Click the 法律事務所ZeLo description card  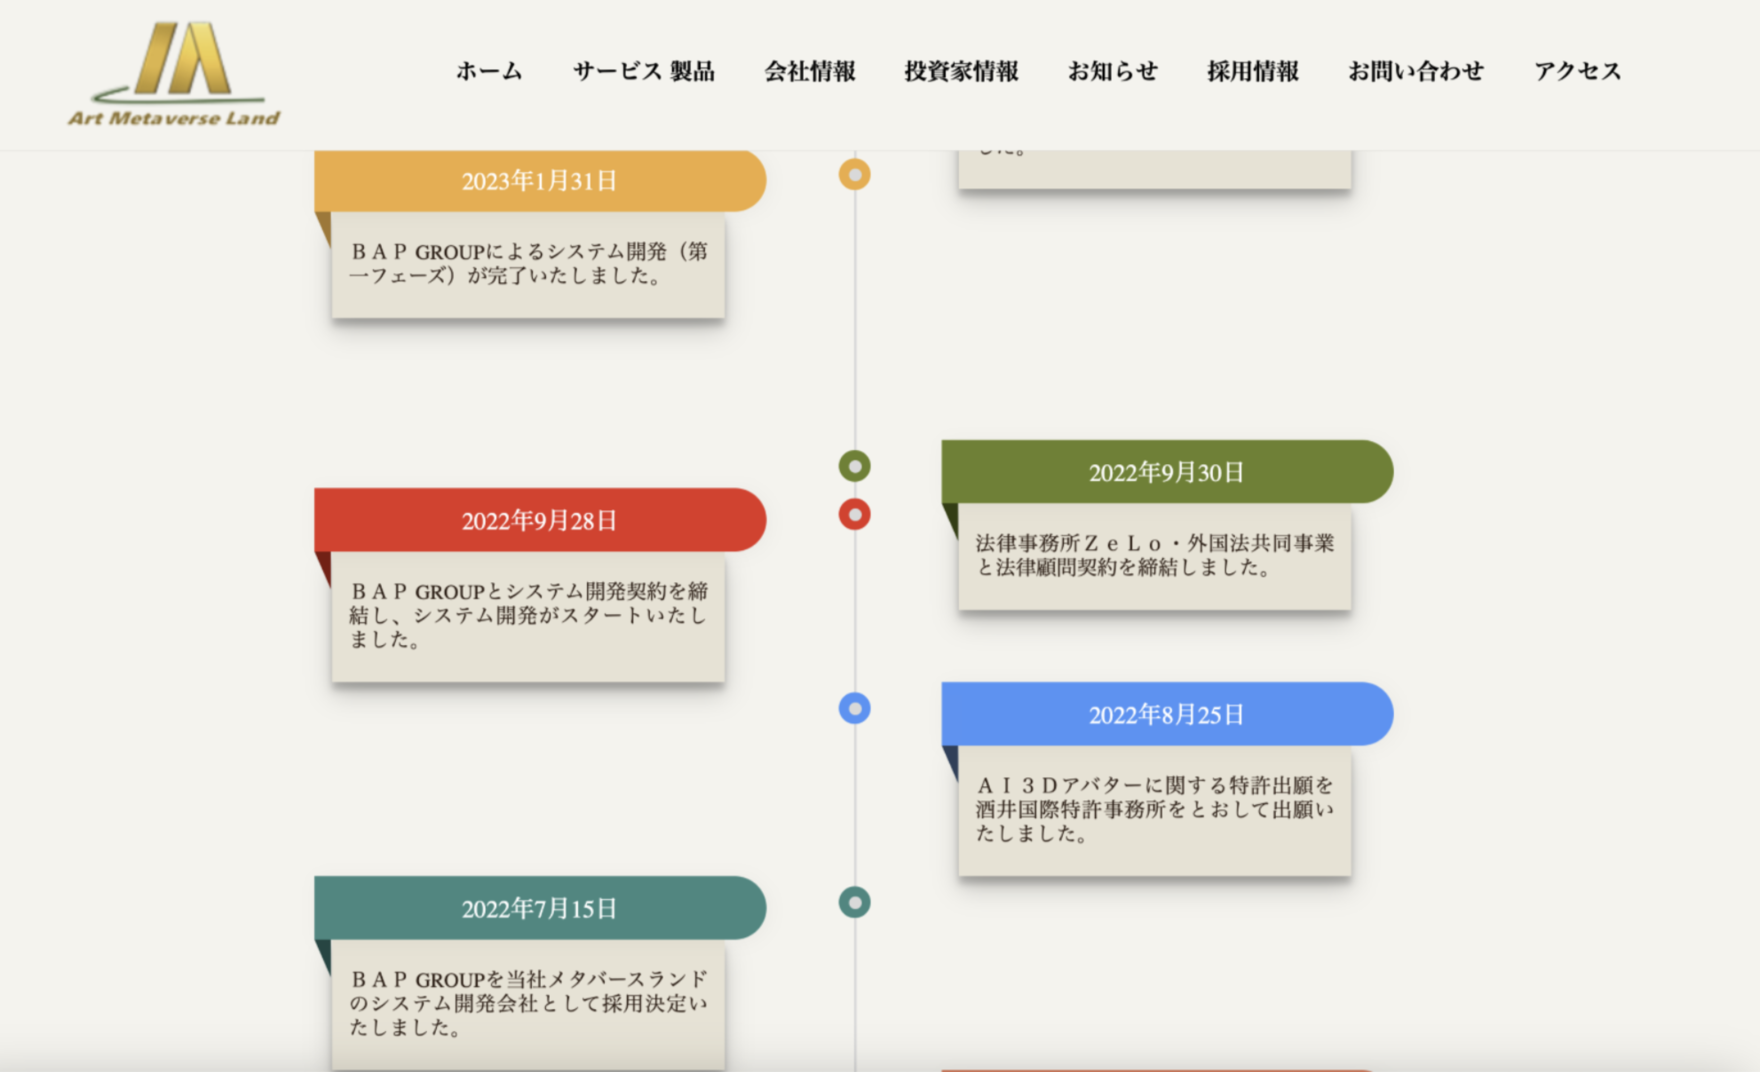click(x=1155, y=557)
